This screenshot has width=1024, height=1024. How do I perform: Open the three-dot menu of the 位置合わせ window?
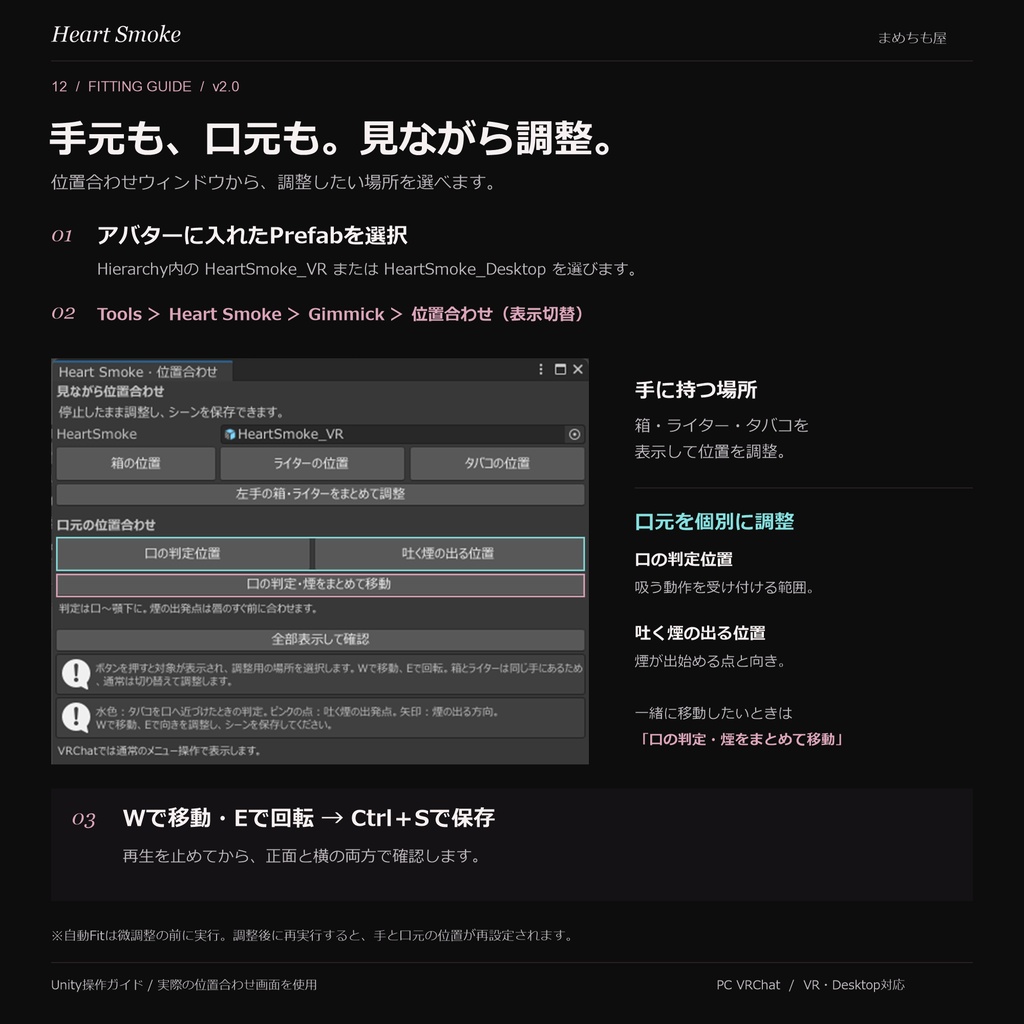click(541, 370)
